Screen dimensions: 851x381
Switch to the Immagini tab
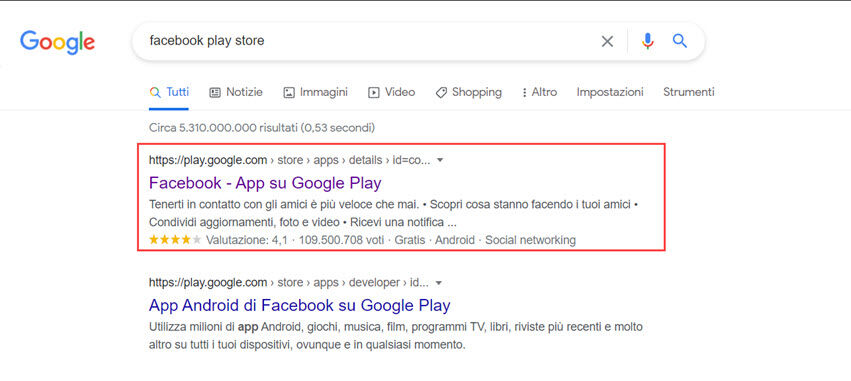tap(315, 92)
